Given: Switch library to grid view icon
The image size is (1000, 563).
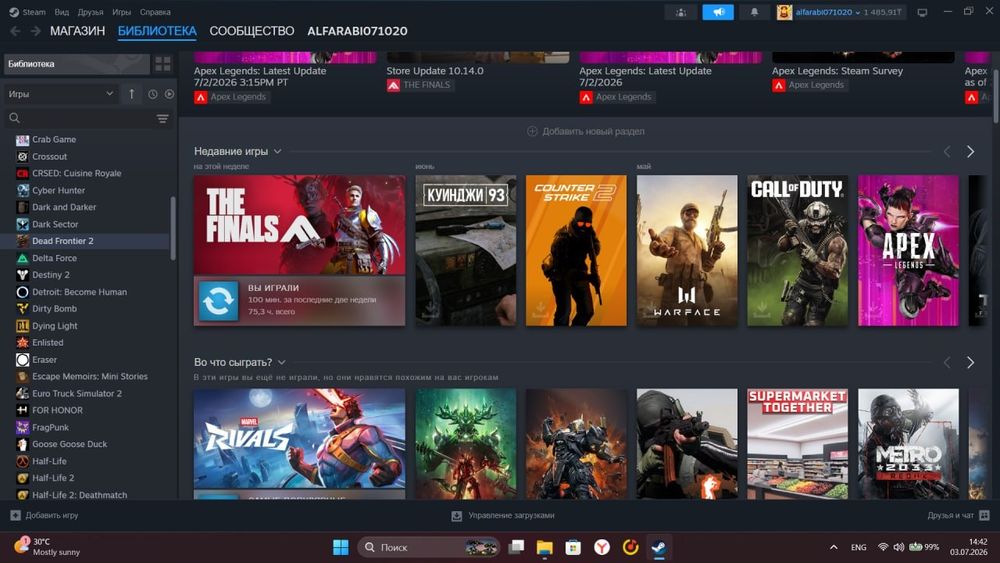Looking at the screenshot, I should click(x=163, y=64).
